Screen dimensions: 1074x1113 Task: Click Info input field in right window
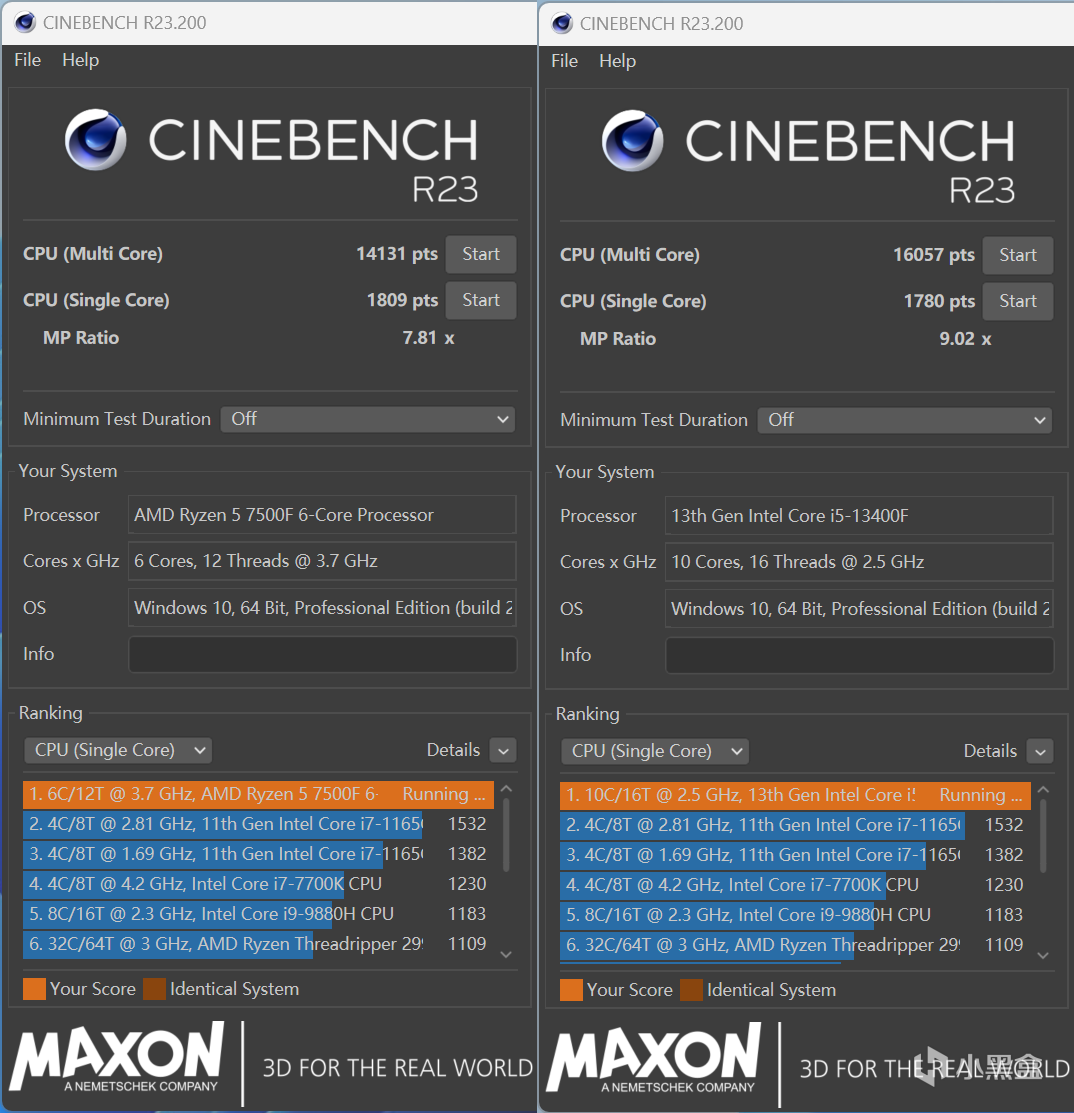coord(859,654)
